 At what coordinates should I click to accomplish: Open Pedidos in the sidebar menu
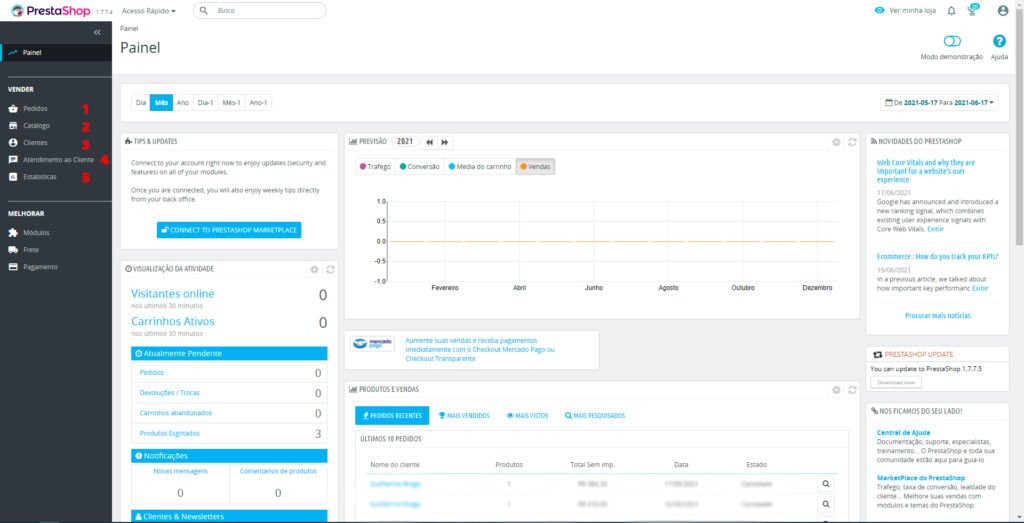(35, 108)
